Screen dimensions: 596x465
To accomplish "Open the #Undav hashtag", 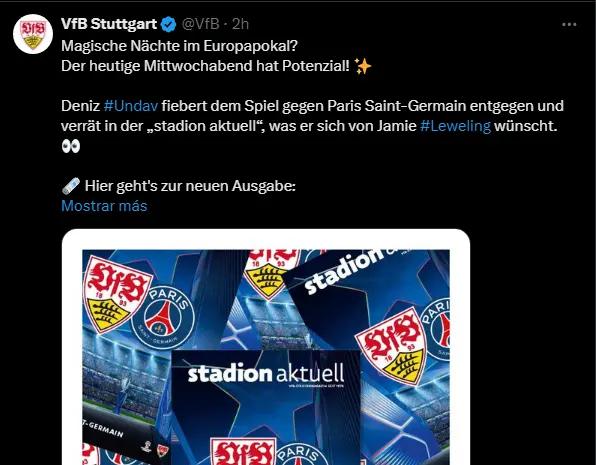I will coord(130,106).
